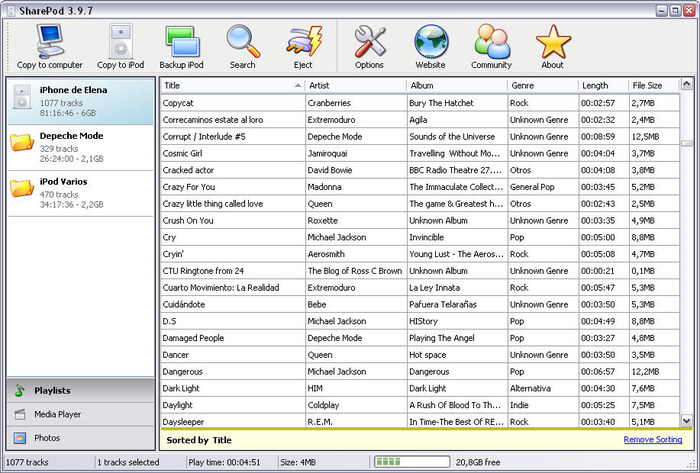Image resolution: width=700 pixels, height=473 pixels.
Task: Open the Search magnifier tool
Action: 242,45
